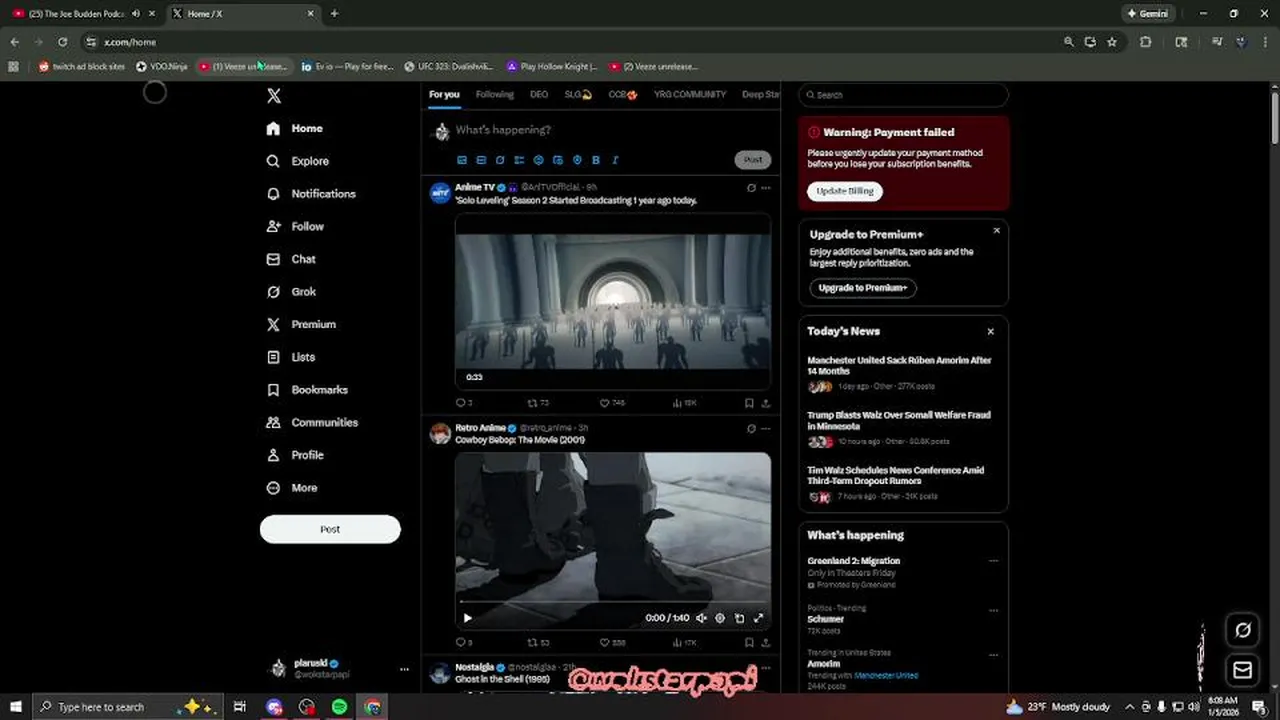The width and height of the screenshot is (1280, 720).
Task: Click the large white Post button in the sidebar
Action: click(x=330, y=529)
